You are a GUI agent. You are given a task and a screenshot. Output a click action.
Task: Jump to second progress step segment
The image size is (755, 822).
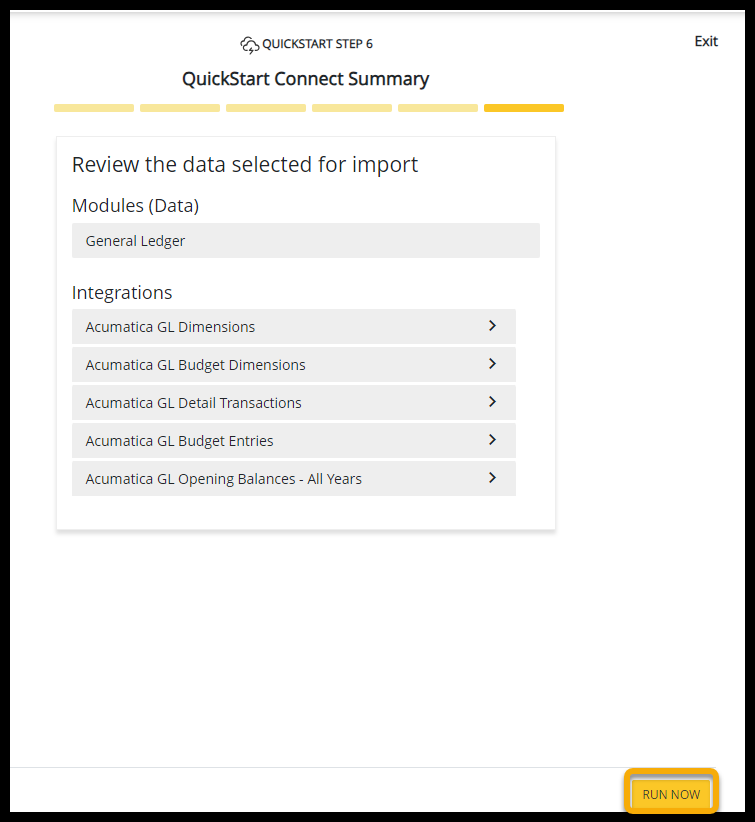pos(180,108)
